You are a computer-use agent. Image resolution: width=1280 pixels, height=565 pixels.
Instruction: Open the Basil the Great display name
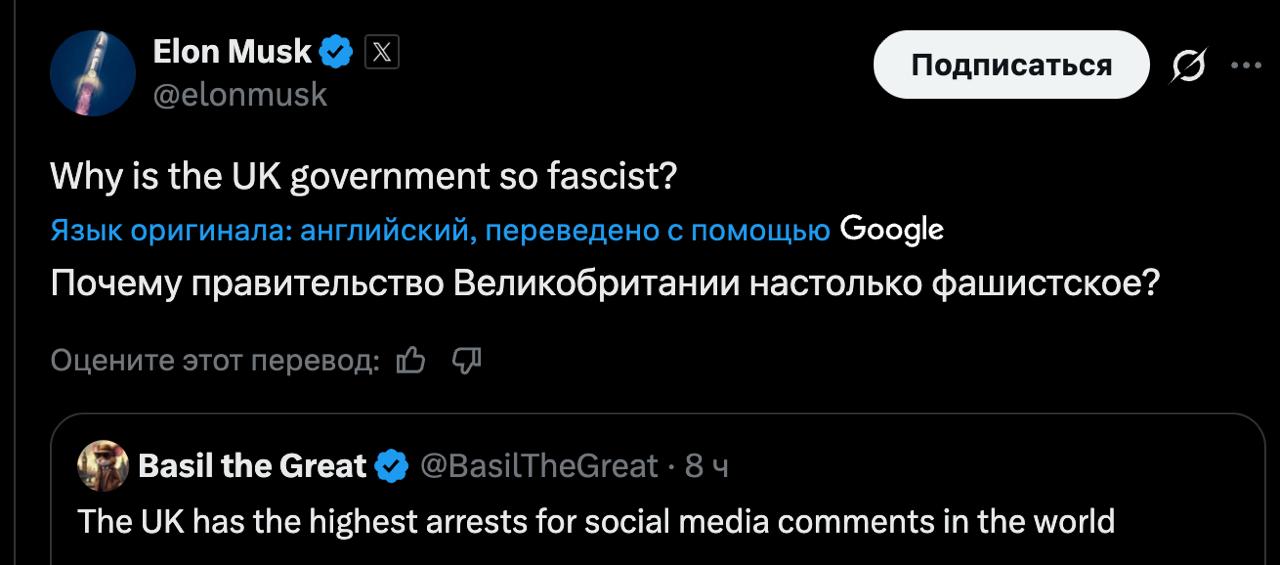point(252,466)
